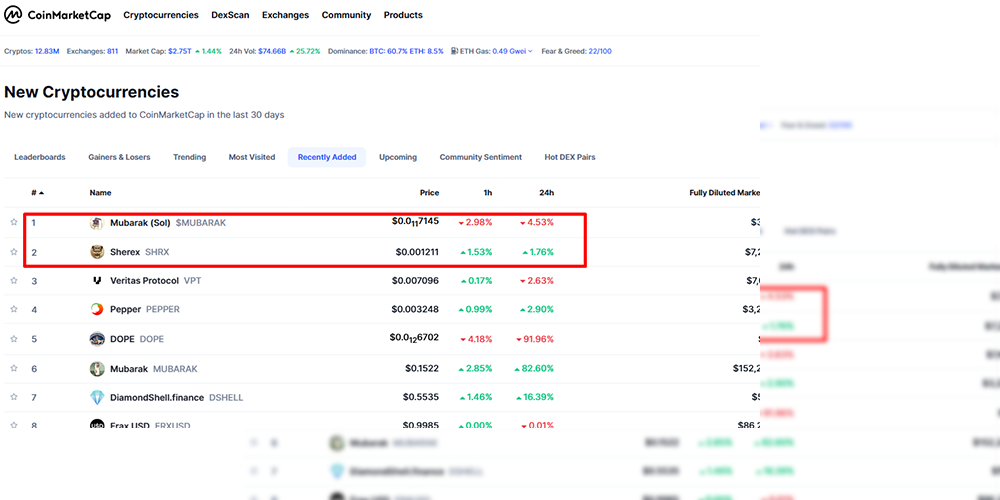Switch to the Most Visited tab
Image resolution: width=1000 pixels, height=500 pixels.
click(252, 157)
